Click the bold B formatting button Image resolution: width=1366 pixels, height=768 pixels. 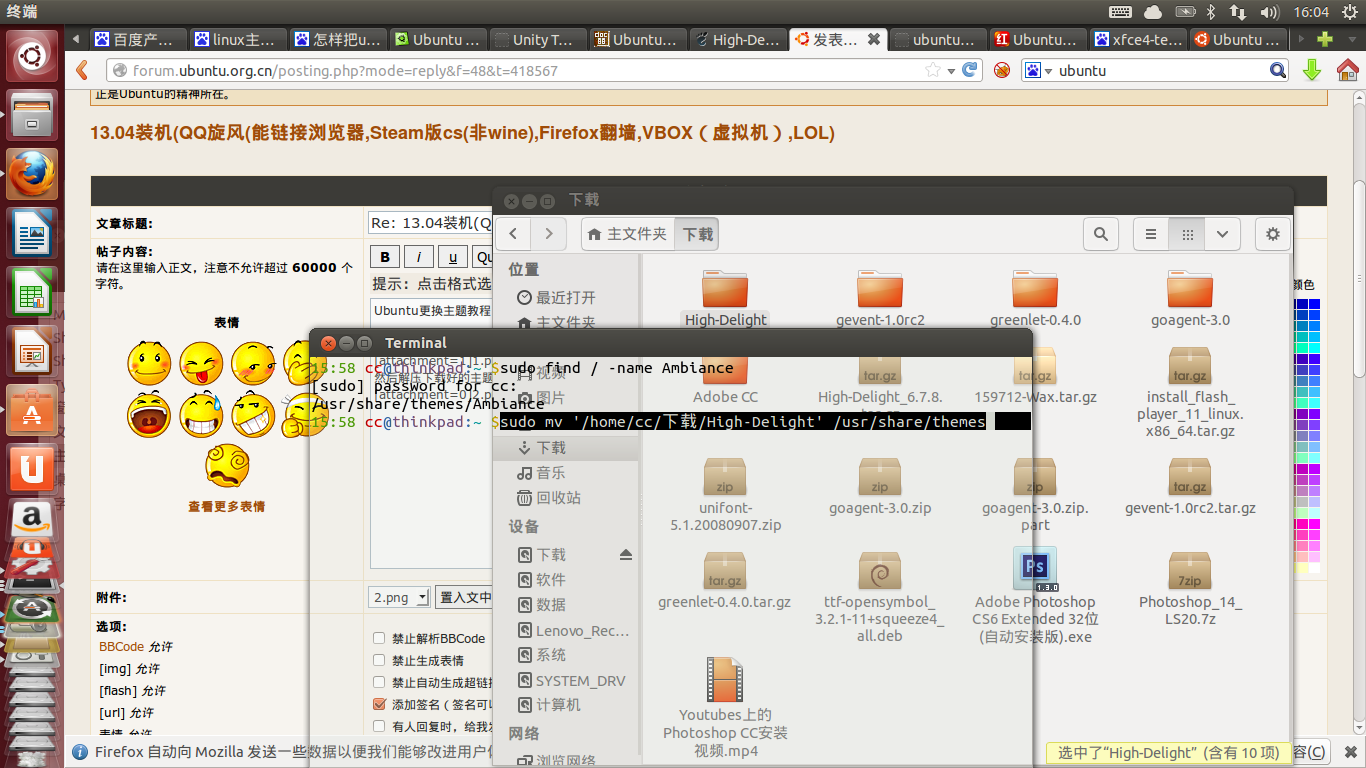click(385, 257)
